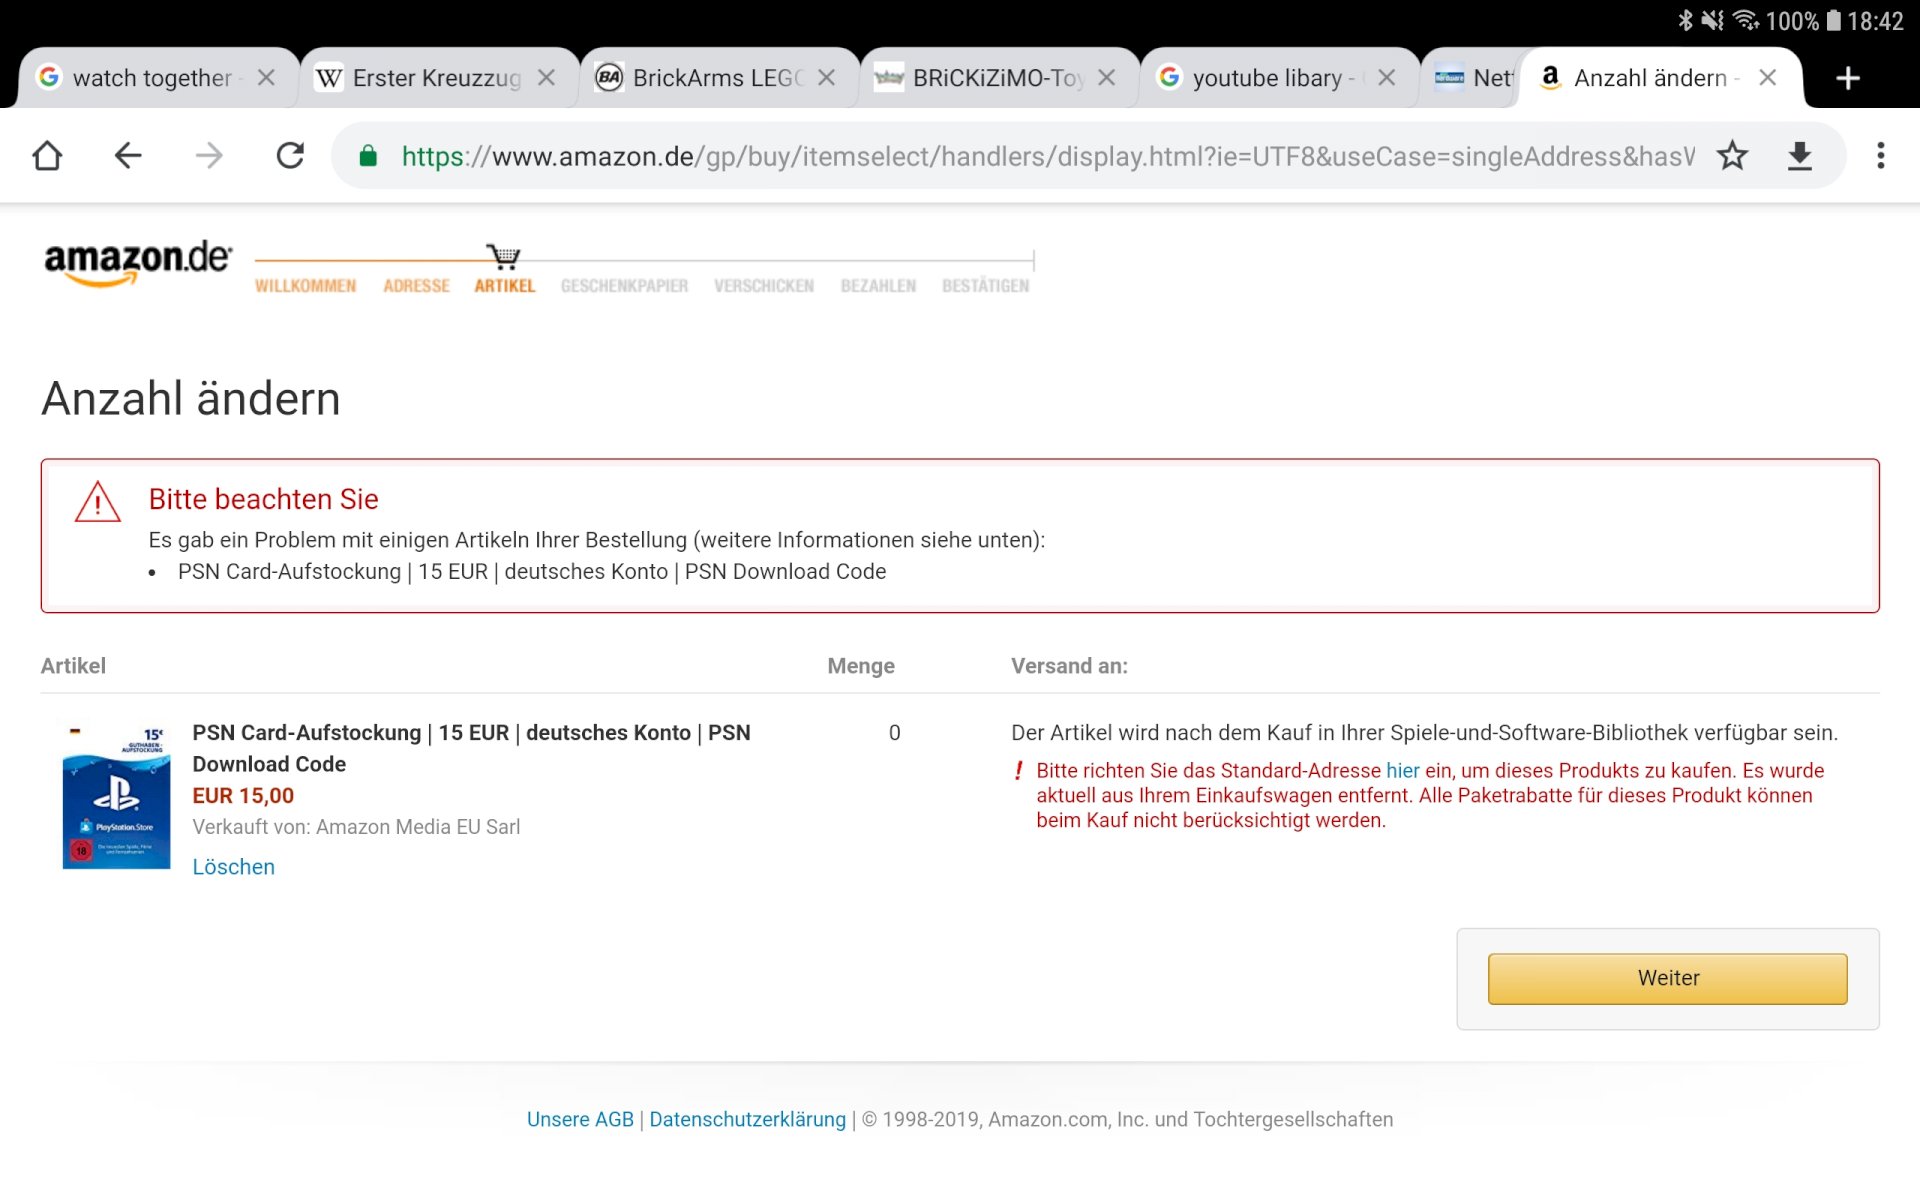Viewport: 1920px width, 1200px height.
Task: Click the 'Bitte beachten Sie' alert heading
Action: pos(263,499)
